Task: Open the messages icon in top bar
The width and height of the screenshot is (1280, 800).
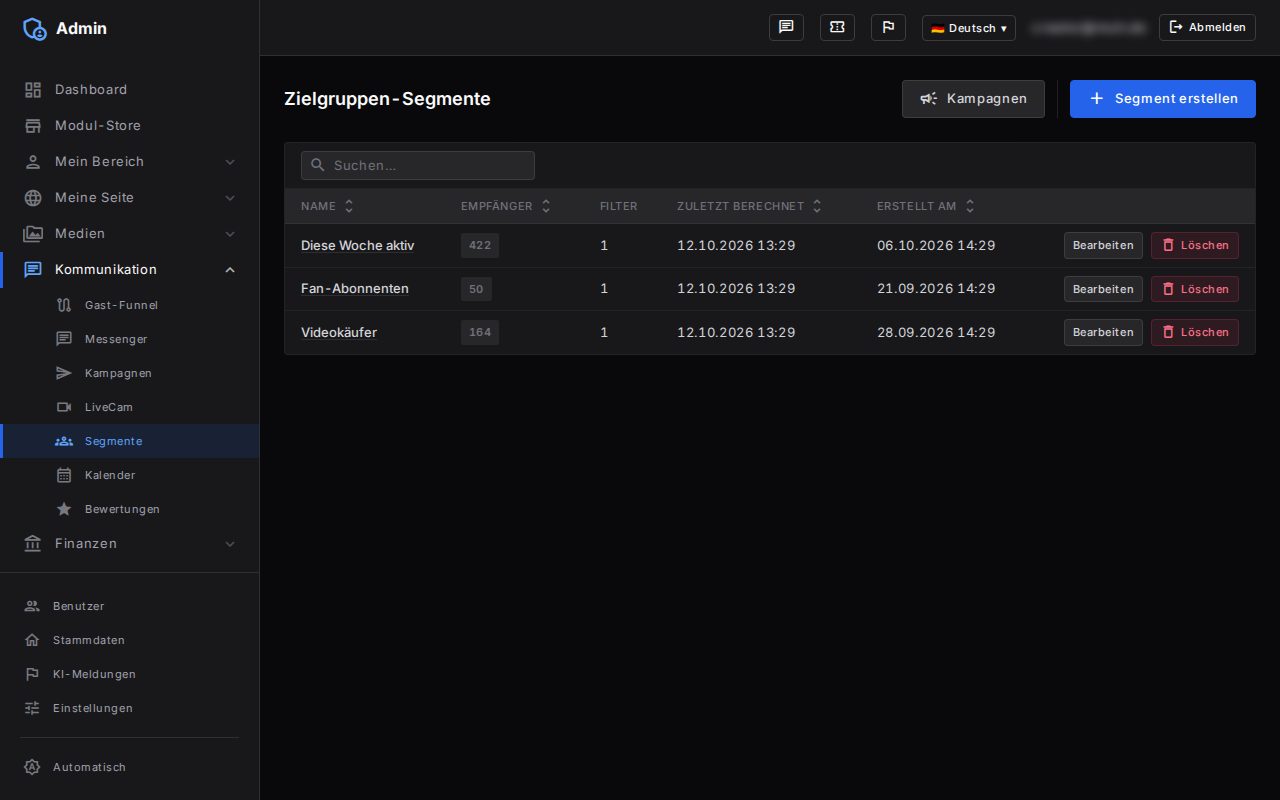Action: (x=786, y=27)
